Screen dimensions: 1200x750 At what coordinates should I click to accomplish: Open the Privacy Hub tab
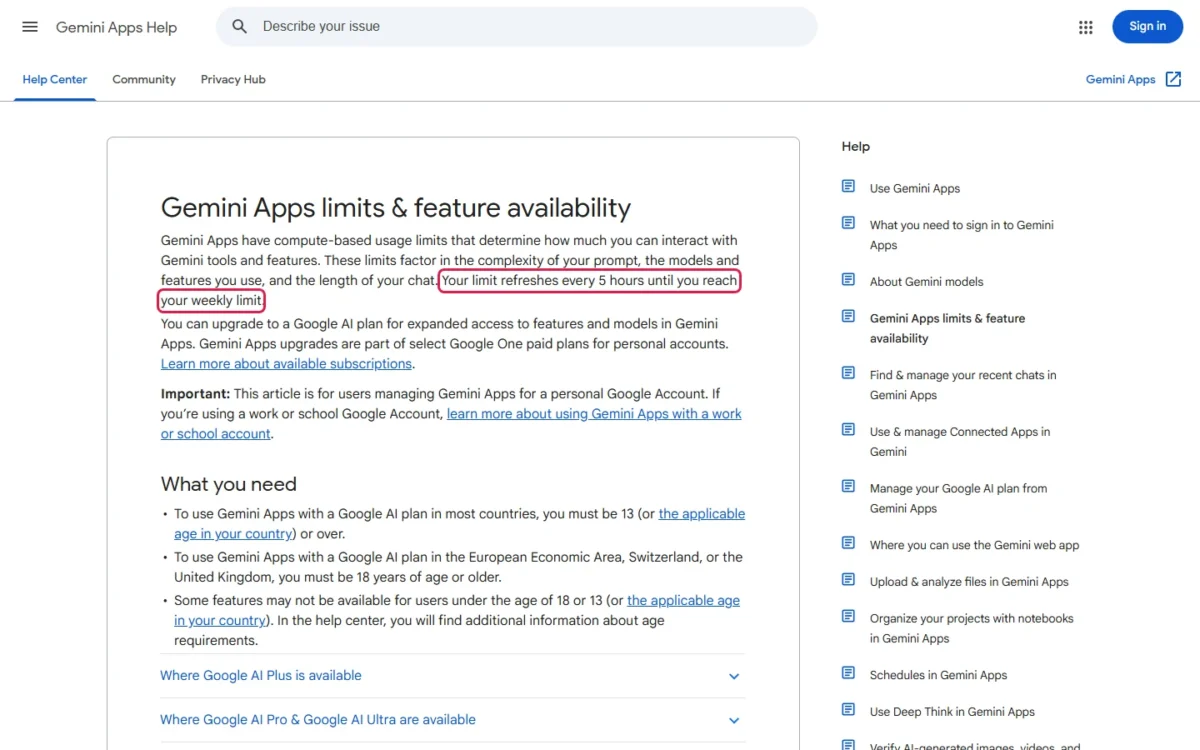tap(233, 80)
